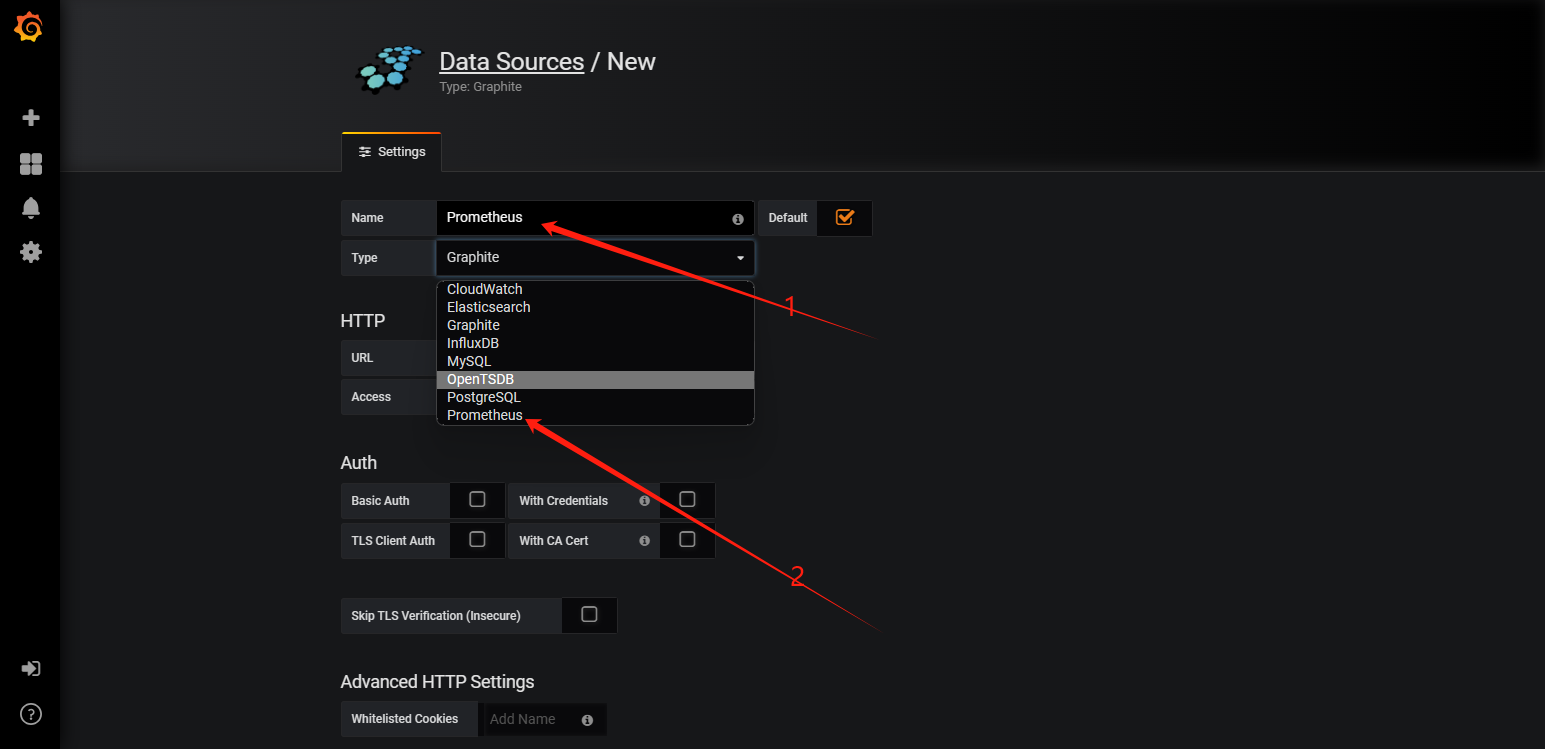Uncheck the Default checkbox
Screen dimensions: 1545x749
pyautogui.click(x=844, y=217)
